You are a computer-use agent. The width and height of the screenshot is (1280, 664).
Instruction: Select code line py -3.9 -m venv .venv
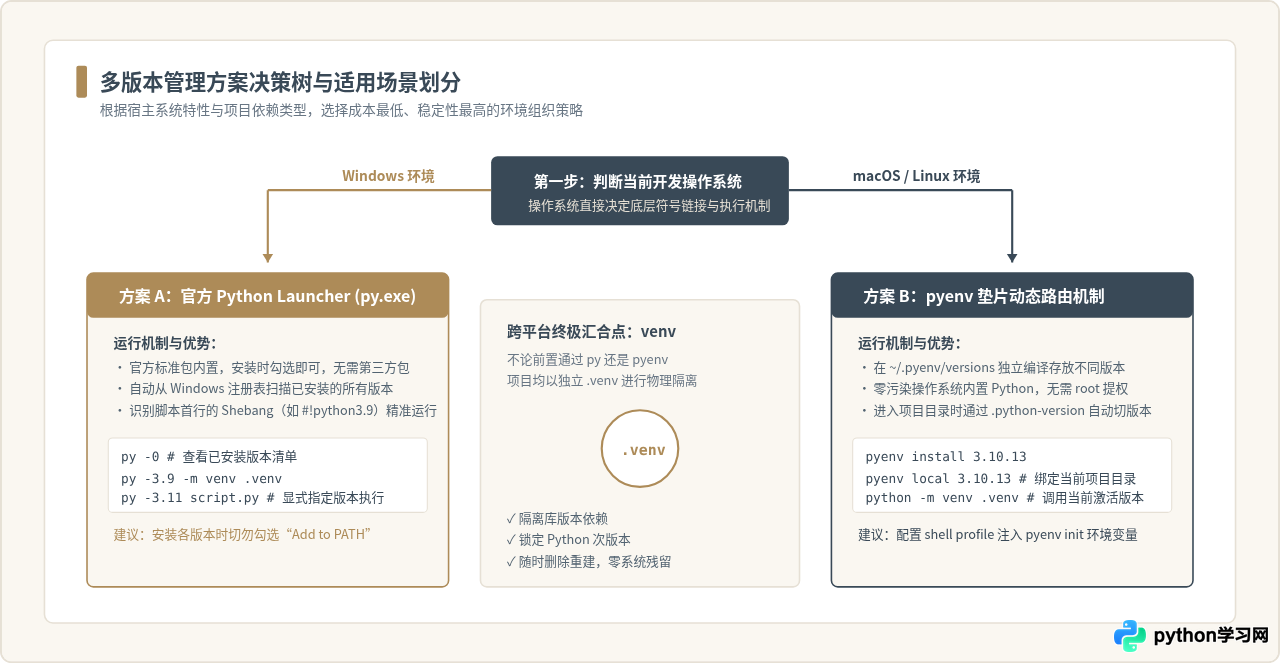coord(201,478)
